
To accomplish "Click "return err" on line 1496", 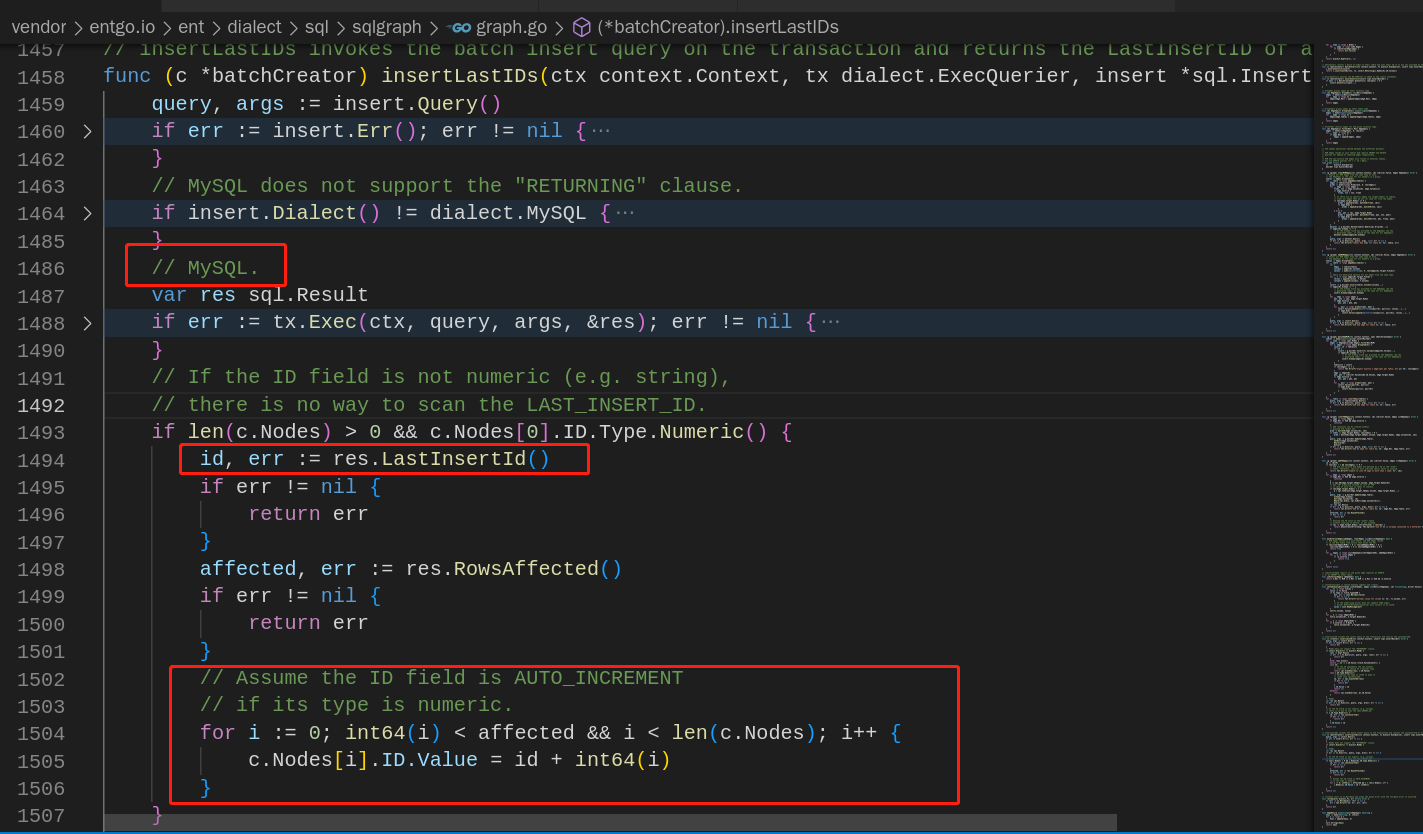I will [308, 514].
